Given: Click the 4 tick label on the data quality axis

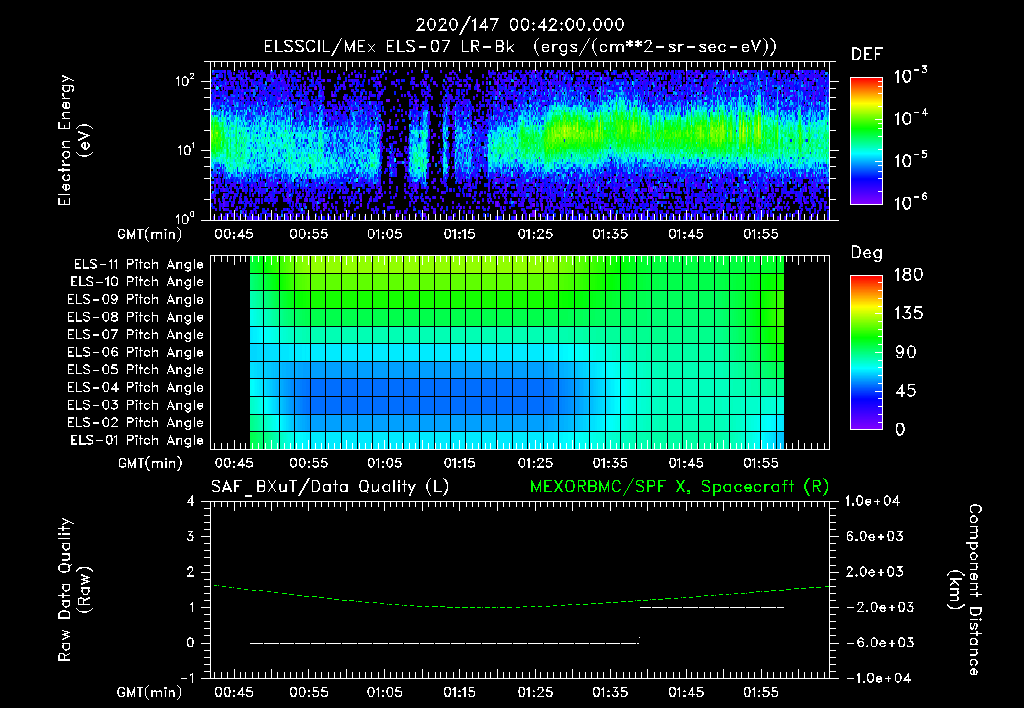Looking at the screenshot, I should tap(191, 502).
